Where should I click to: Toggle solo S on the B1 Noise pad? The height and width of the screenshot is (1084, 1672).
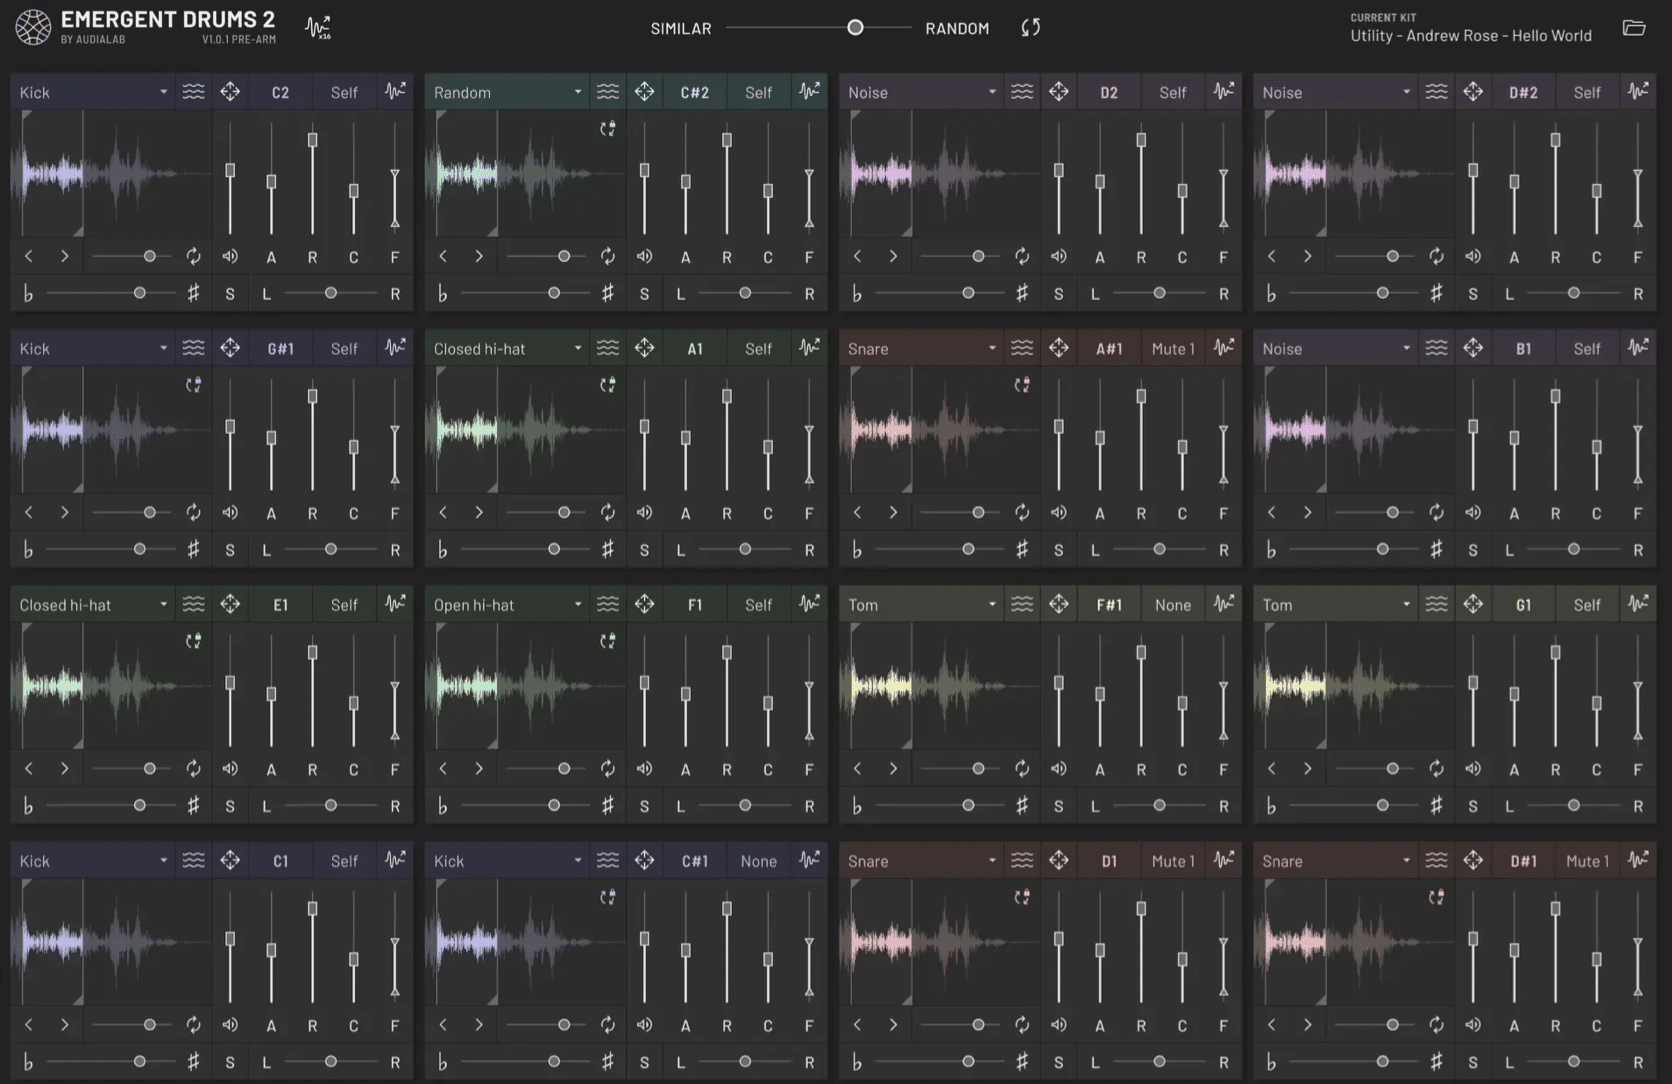click(1472, 550)
